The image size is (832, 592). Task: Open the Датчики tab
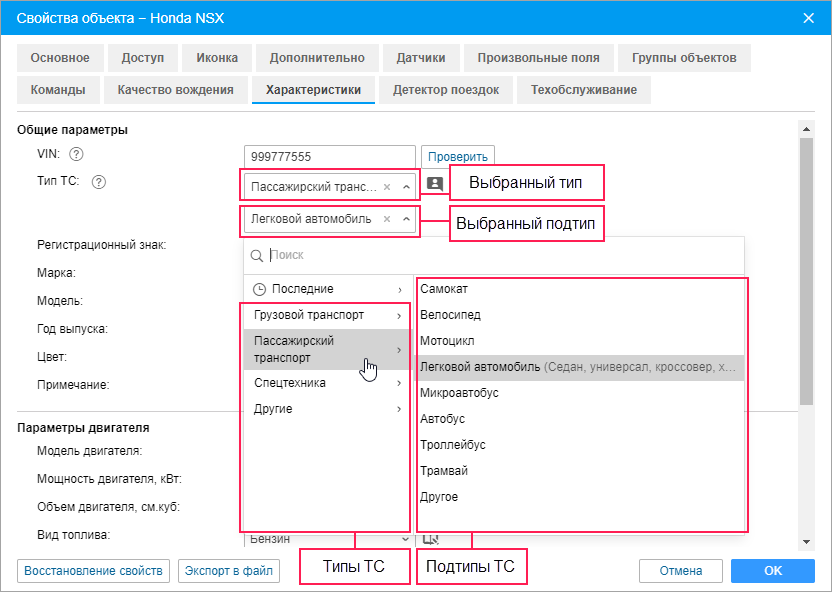(x=421, y=58)
